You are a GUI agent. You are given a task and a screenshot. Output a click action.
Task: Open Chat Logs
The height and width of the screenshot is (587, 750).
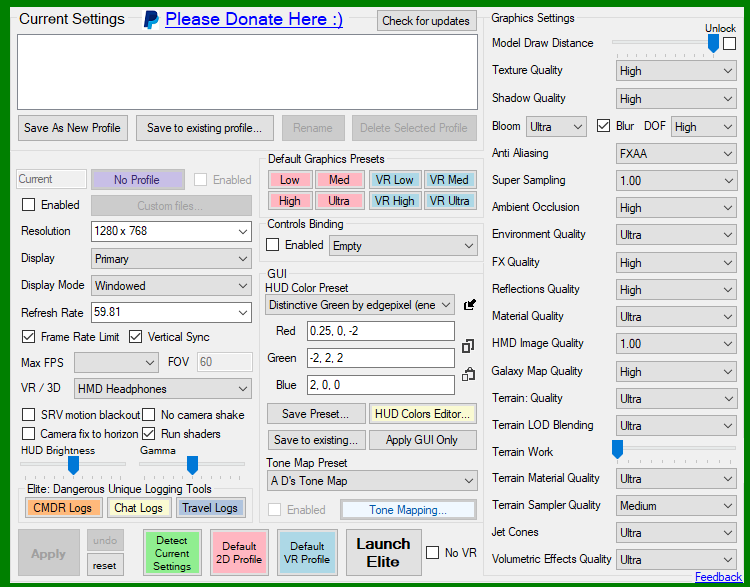pos(139,508)
